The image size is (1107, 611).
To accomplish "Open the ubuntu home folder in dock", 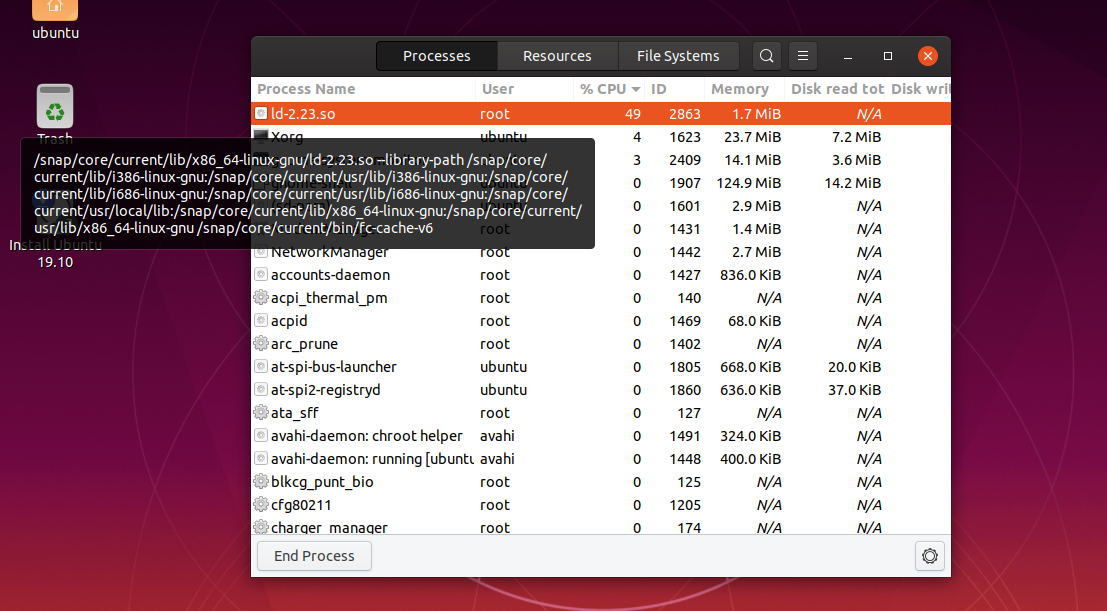I will pos(54,10).
